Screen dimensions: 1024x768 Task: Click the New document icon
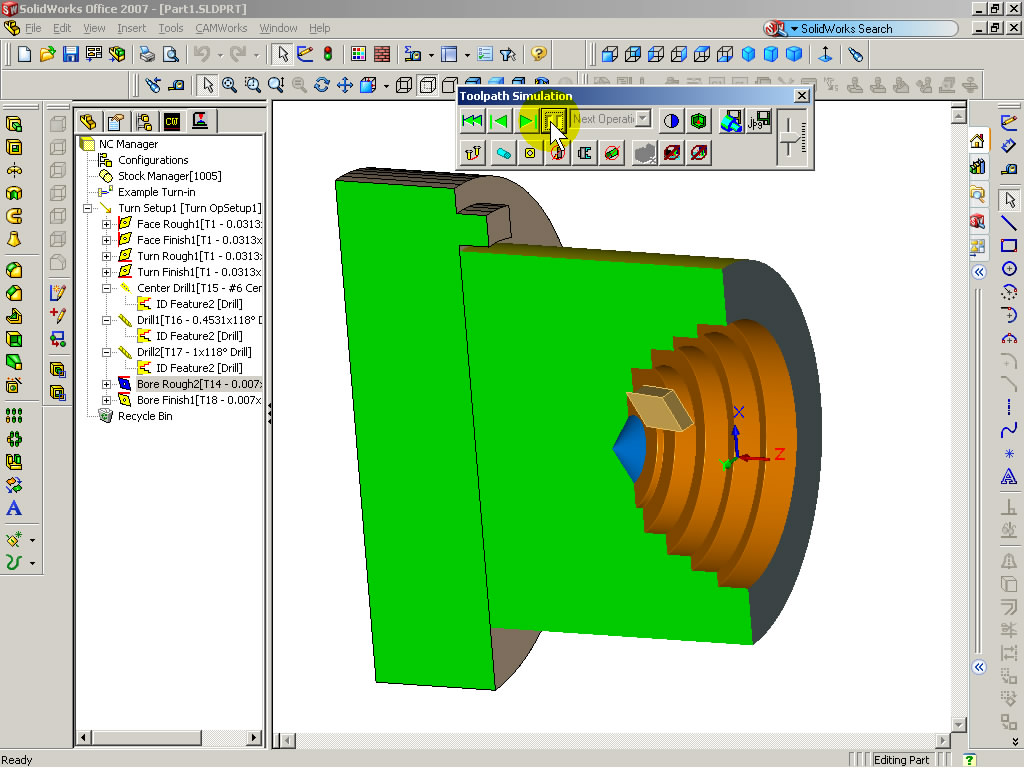point(24,54)
